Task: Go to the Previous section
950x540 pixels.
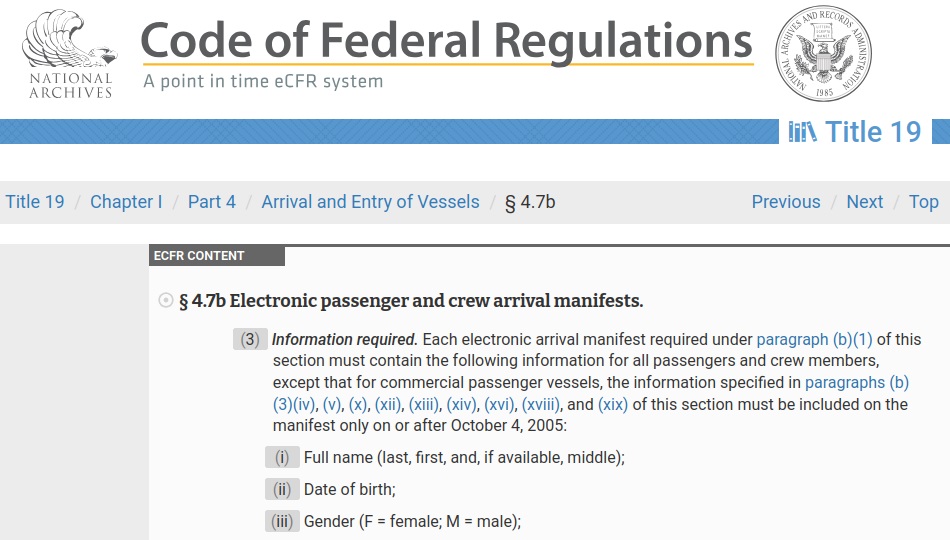Action: [786, 202]
